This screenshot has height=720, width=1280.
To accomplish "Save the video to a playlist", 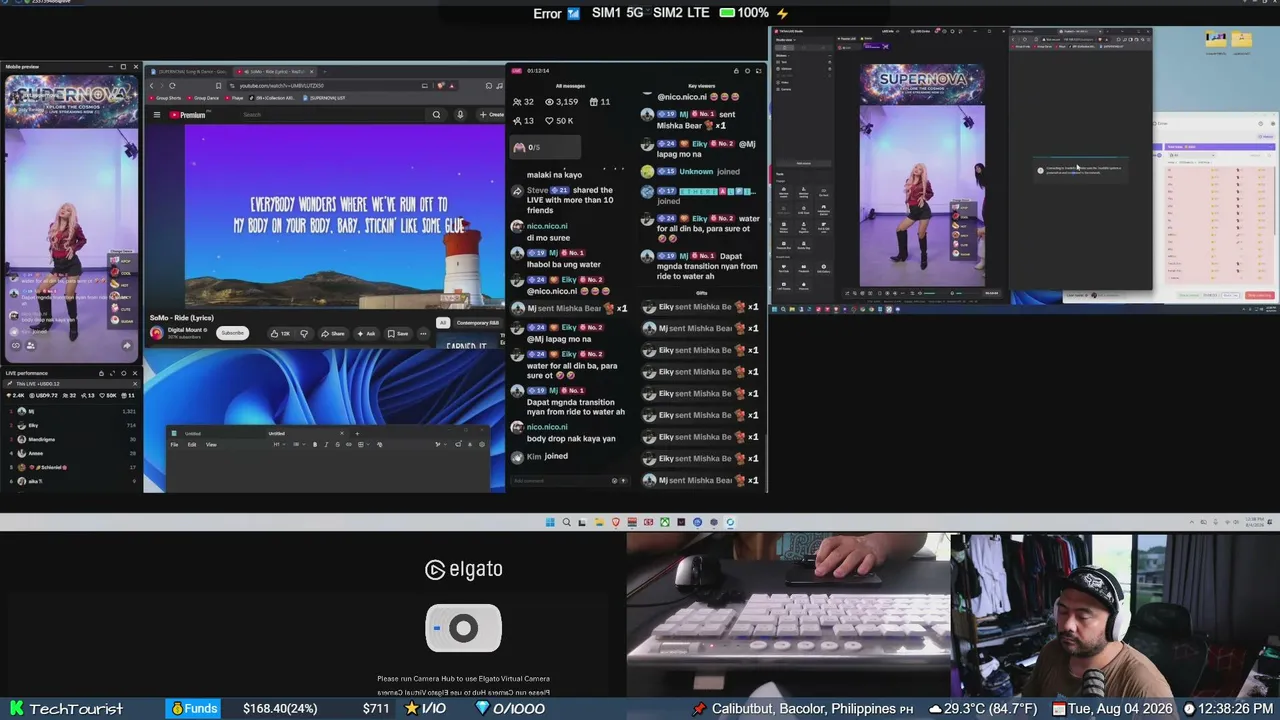I will click(x=398, y=333).
